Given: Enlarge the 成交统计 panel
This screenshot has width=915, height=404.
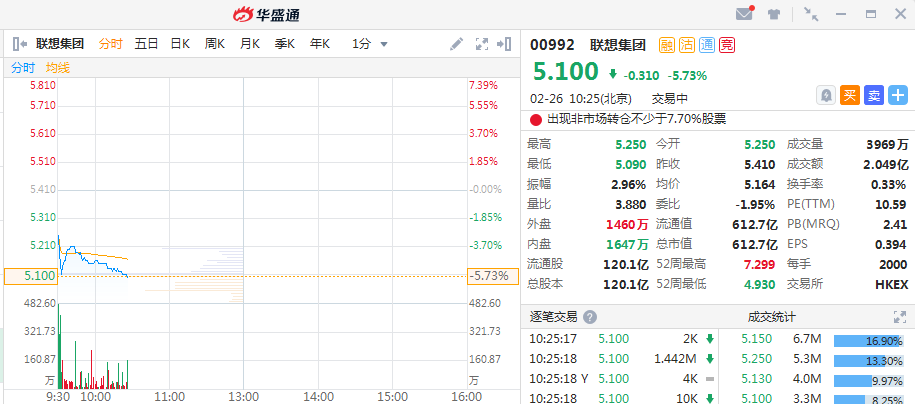Looking at the screenshot, I should [x=898, y=317].
